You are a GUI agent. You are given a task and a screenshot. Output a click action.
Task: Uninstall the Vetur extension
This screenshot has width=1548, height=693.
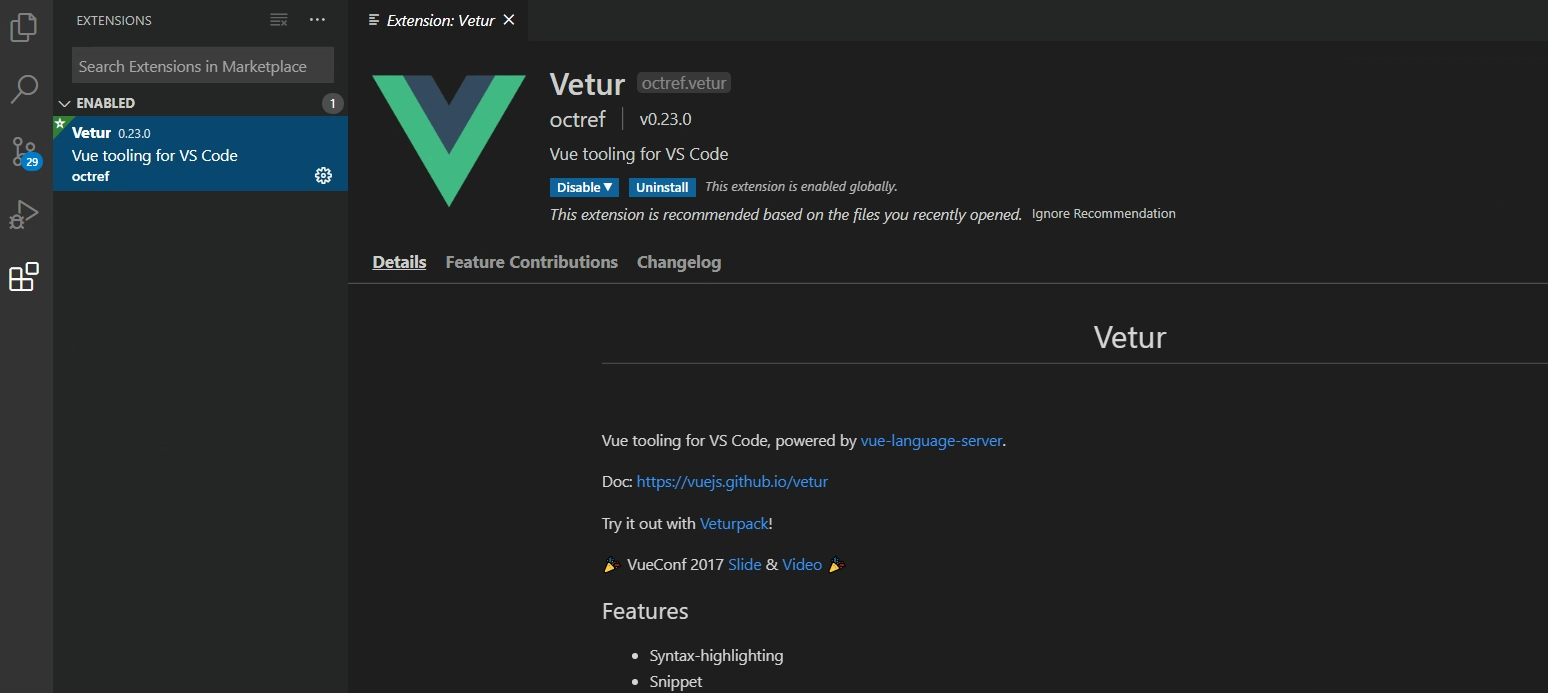coord(662,187)
